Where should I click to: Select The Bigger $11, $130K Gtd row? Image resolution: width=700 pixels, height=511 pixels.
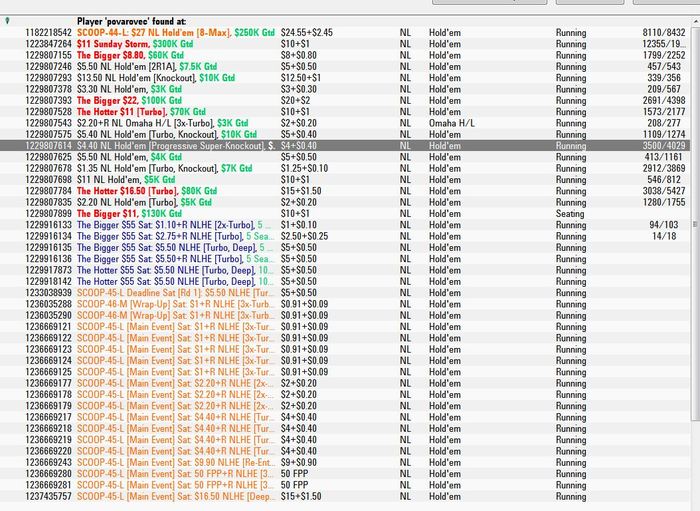coord(345,213)
